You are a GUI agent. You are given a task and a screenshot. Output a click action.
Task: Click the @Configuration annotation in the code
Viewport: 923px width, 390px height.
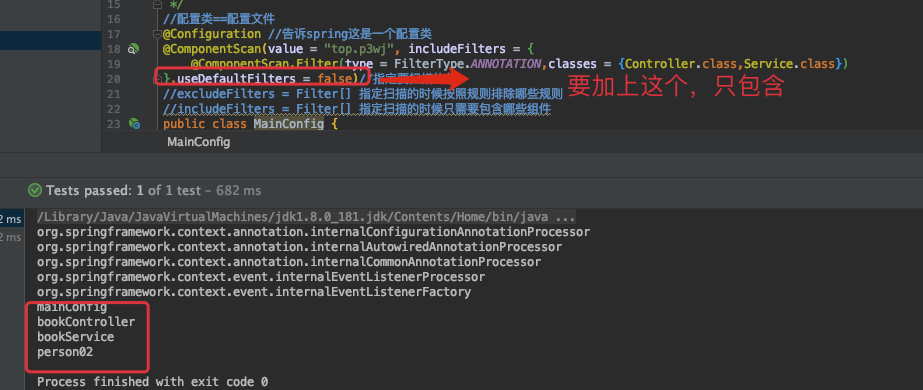[x=212, y=34]
